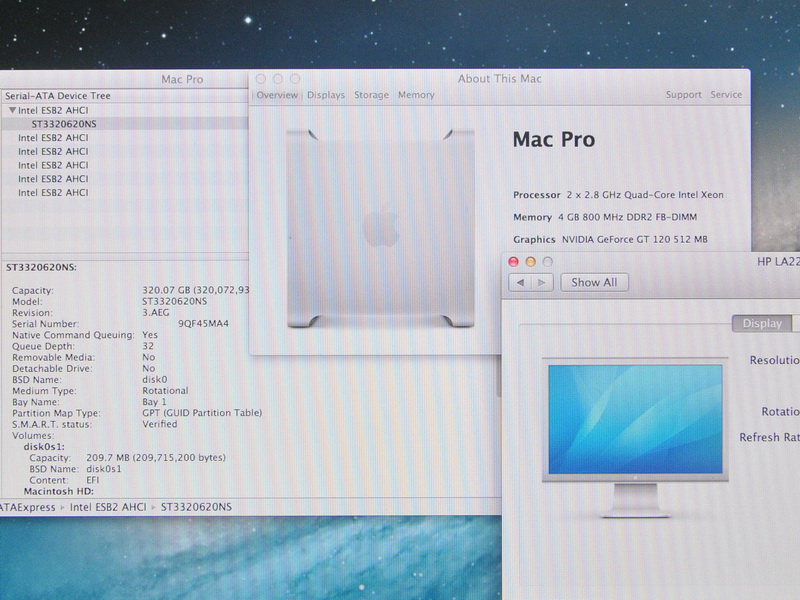Select ST3320620NS in Serial-ATA Device Tree

click(64, 124)
